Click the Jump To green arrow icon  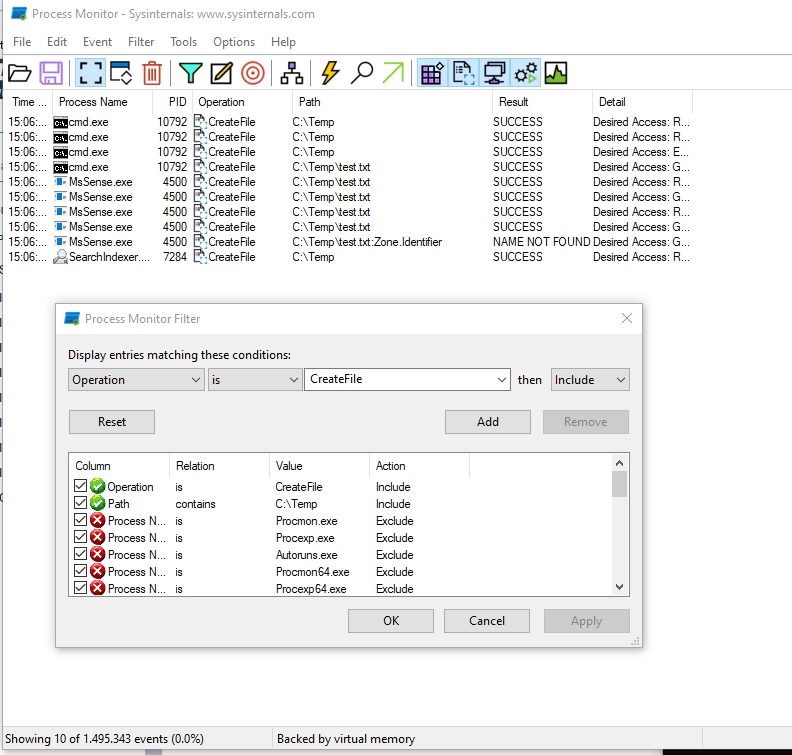[x=393, y=73]
